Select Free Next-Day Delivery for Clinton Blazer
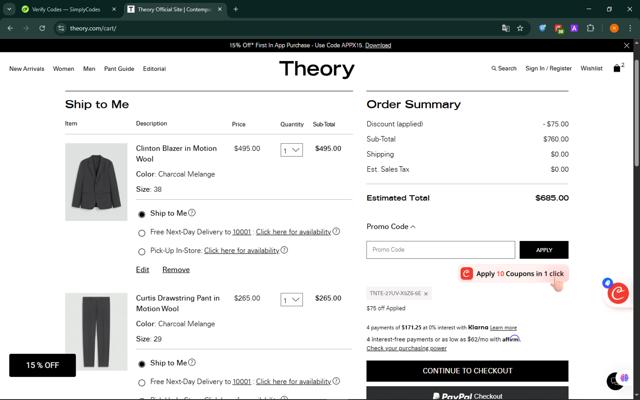 (x=142, y=233)
